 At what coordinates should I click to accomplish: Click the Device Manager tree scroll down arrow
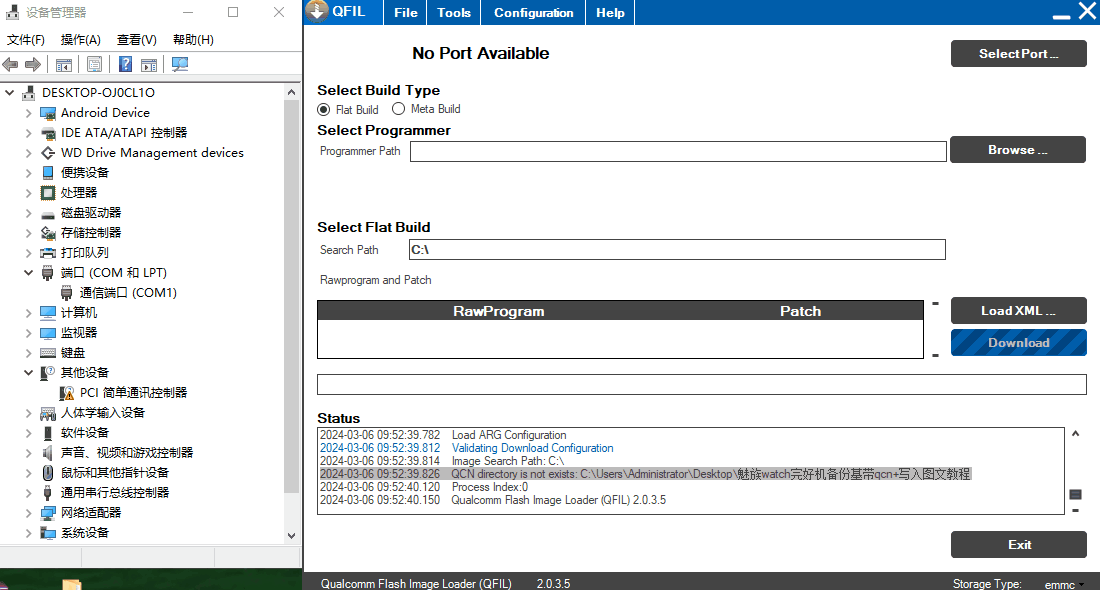(x=292, y=536)
